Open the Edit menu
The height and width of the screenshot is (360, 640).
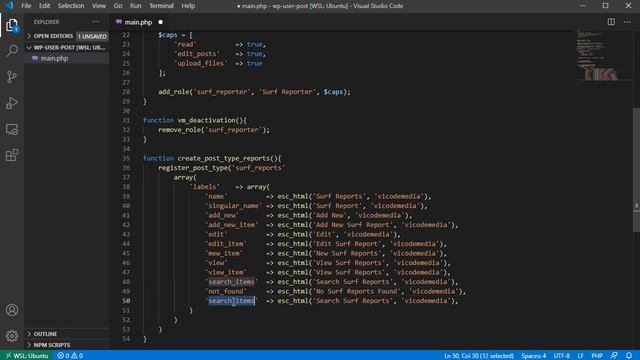[x=44, y=6]
